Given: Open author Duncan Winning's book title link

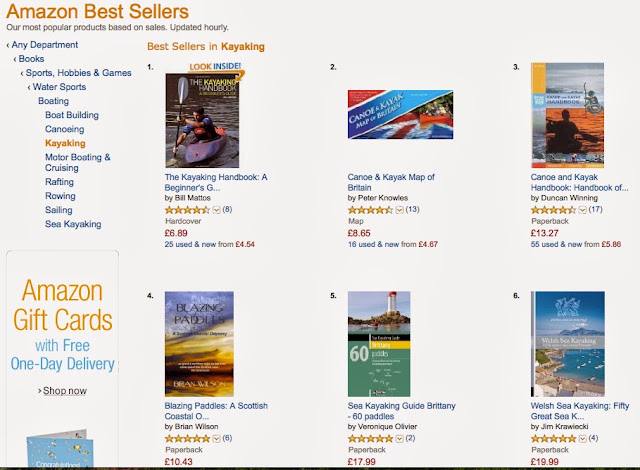Looking at the screenshot, I should (579, 182).
